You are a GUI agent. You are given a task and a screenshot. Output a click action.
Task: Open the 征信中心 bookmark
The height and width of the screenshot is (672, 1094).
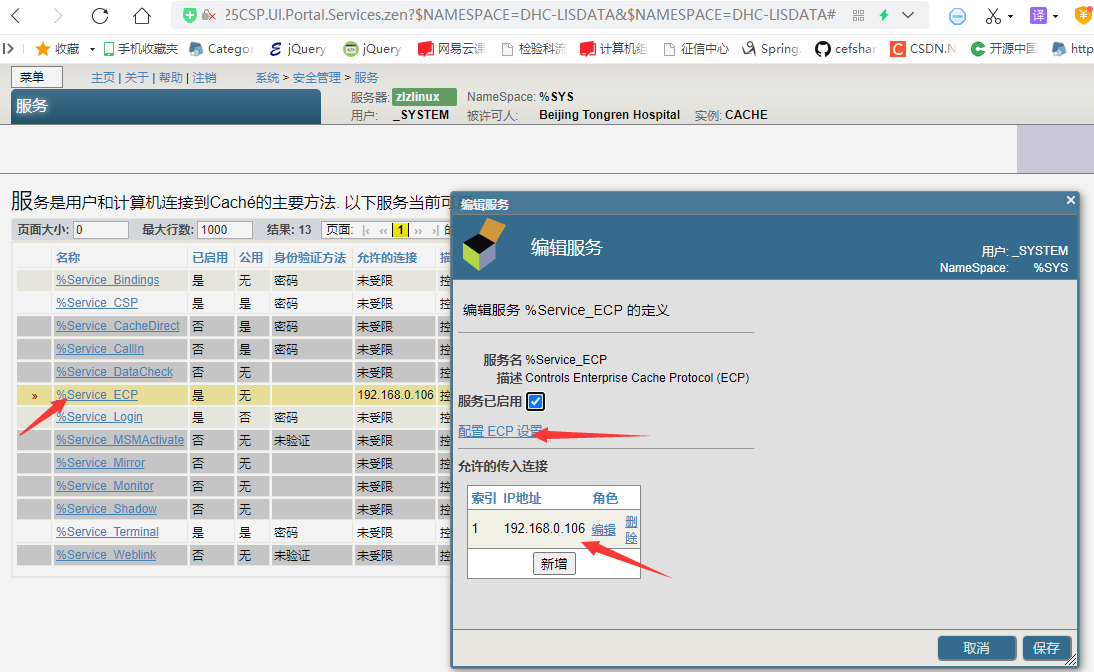(696, 49)
